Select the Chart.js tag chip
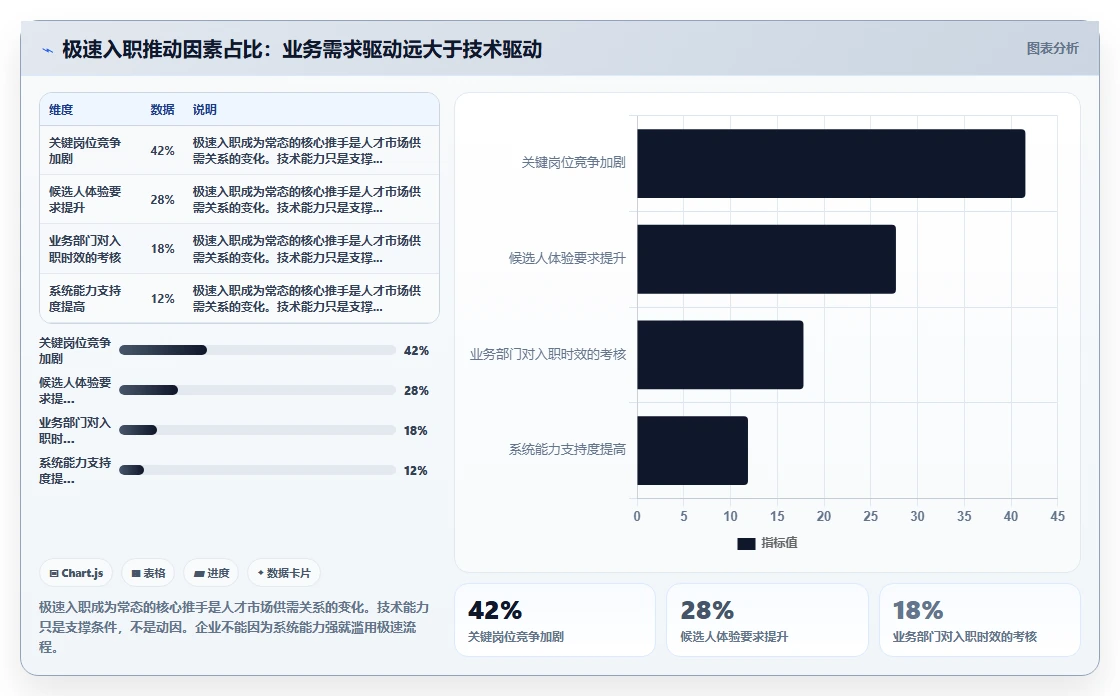 tap(76, 573)
